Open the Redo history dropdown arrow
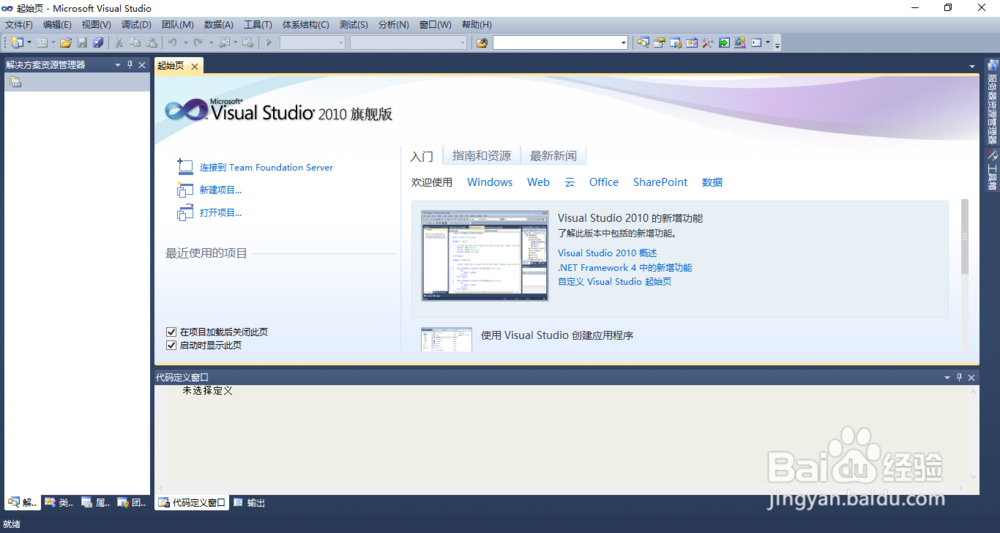The height and width of the screenshot is (533, 1000). click(x=211, y=43)
